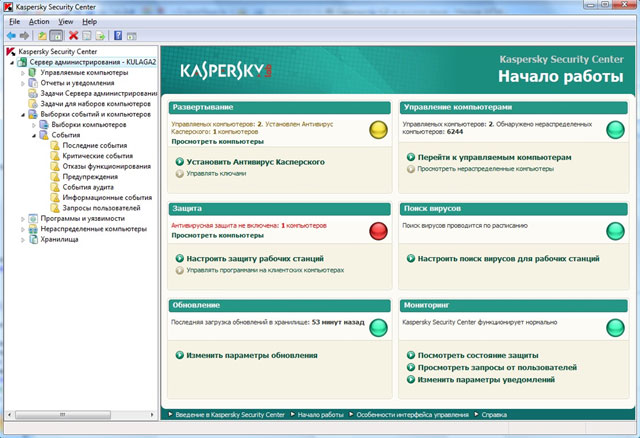
Task: Click the Kaspersky Security Center root tree icon
Action: (11, 51)
